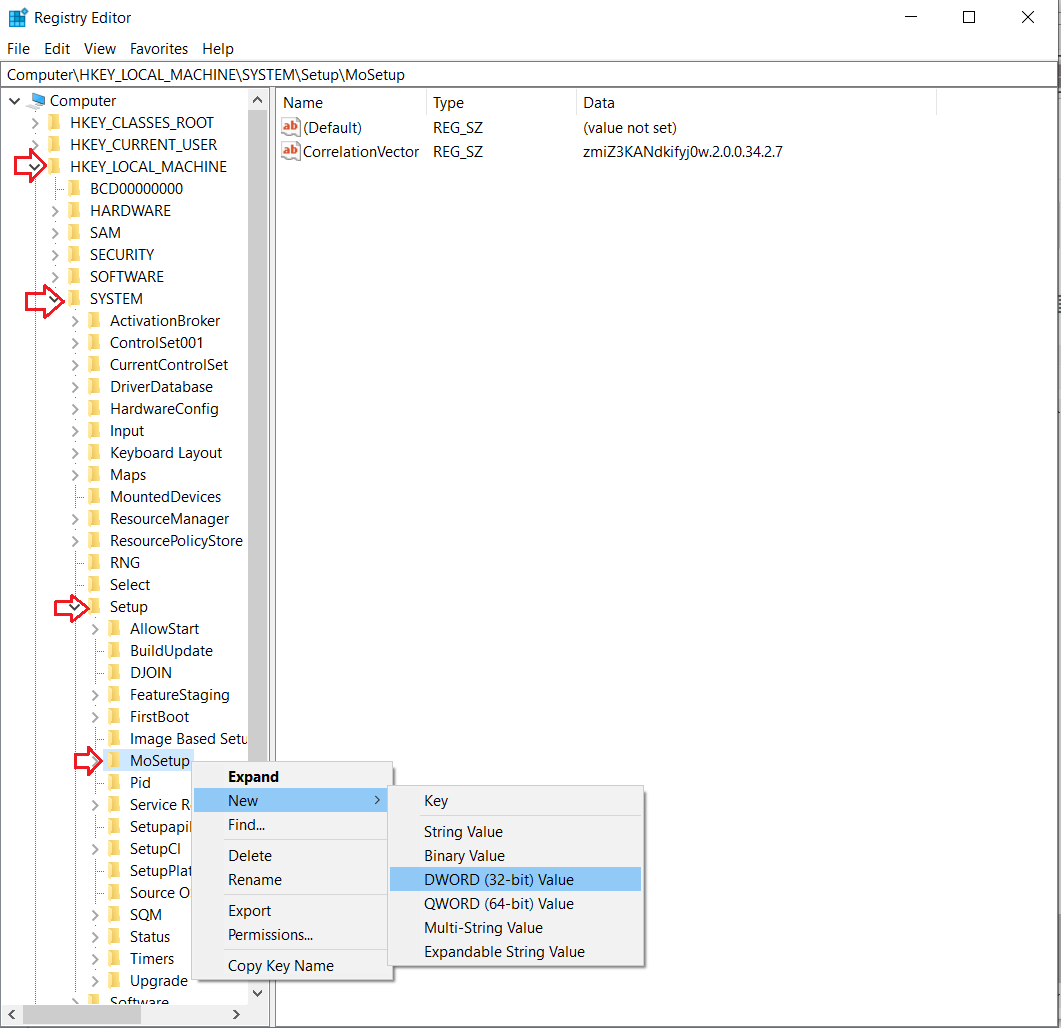Click the BCD00000000 folder icon

[x=75, y=189]
